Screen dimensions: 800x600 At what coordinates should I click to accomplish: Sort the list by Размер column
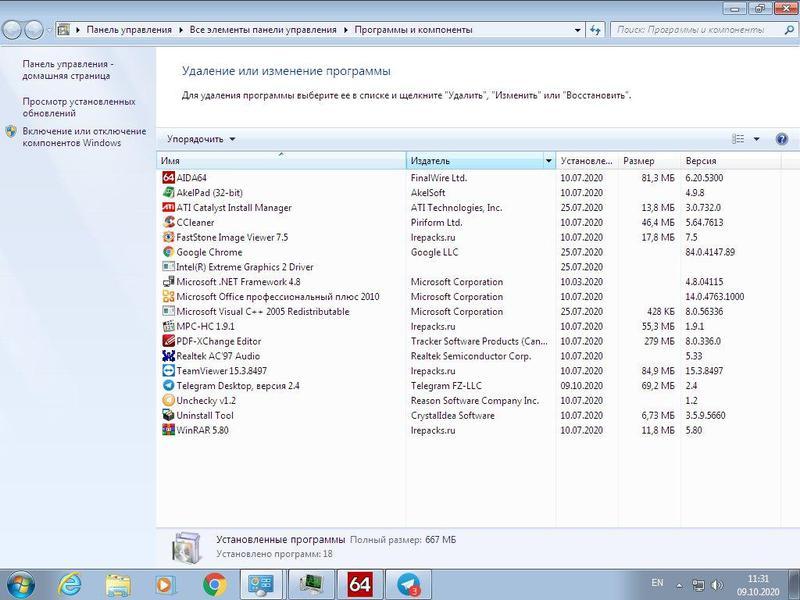tap(648, 161)
